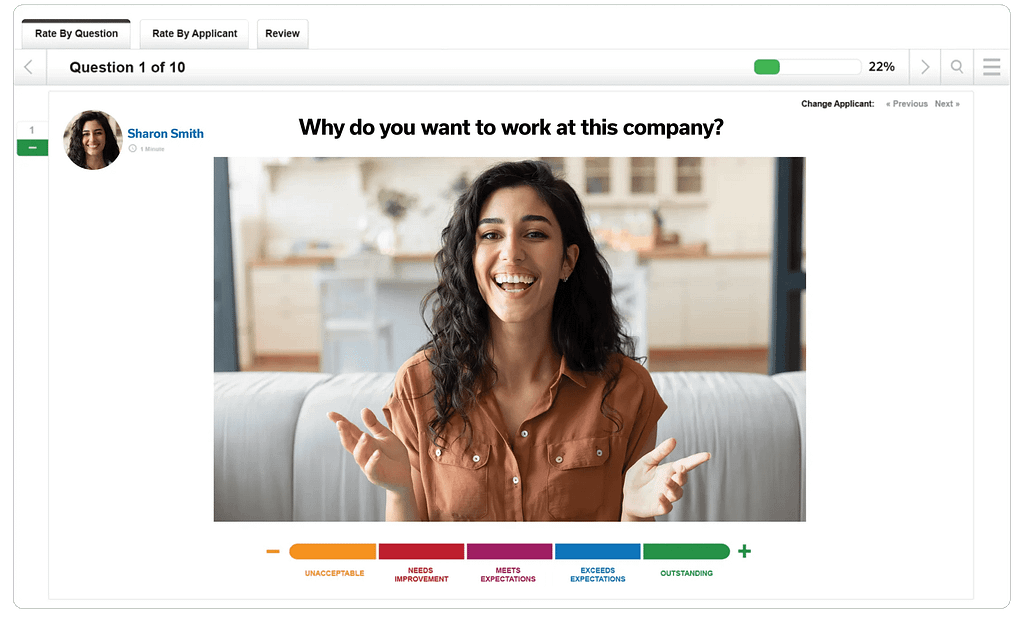Open the search magnifier icon
The image size is (1024, 621).
point(957,67)
